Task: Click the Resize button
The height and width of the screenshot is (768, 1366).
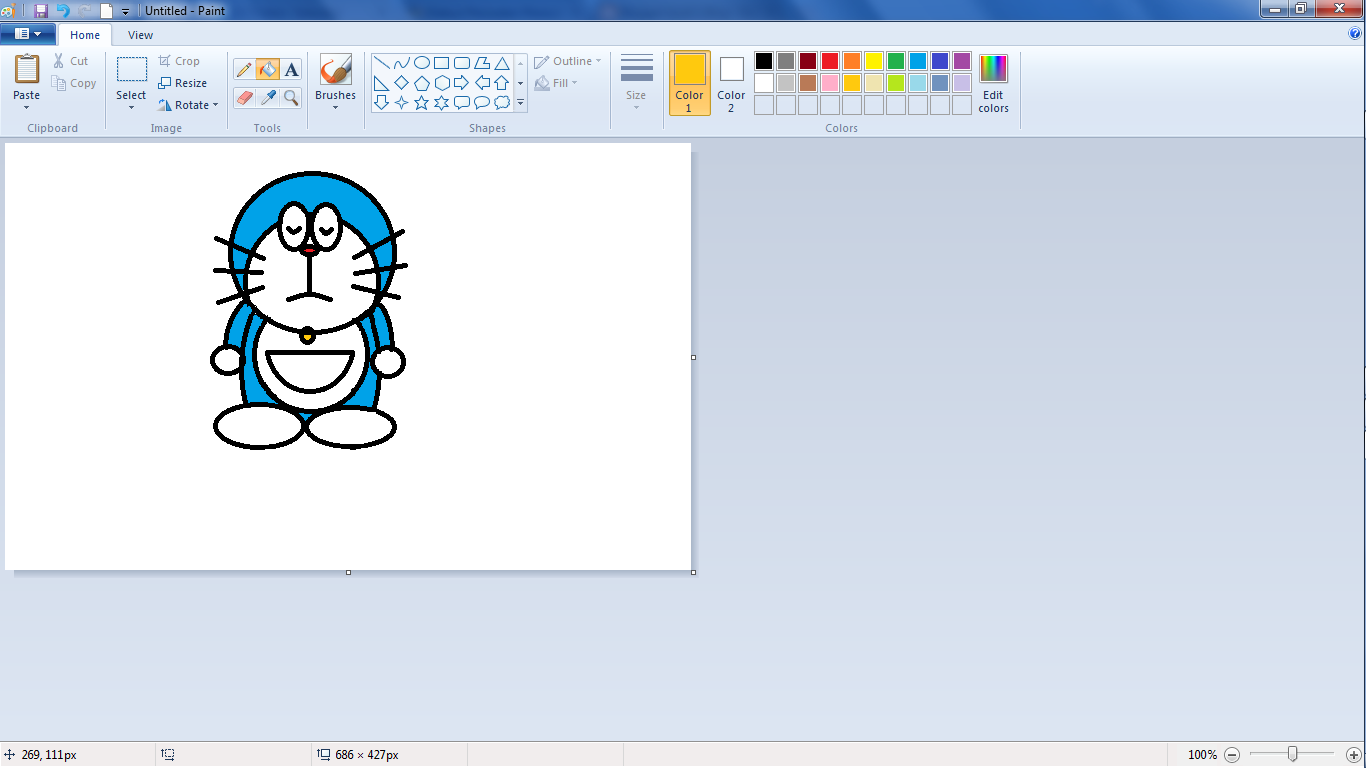Action: click(x=183, y=83)
